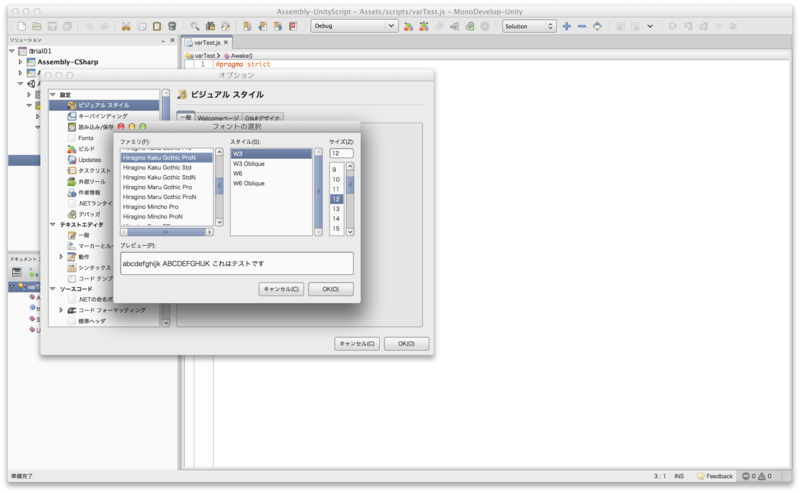Close the Solution pad with its x icon
This screenshot has width=800, height=493.
172,40
